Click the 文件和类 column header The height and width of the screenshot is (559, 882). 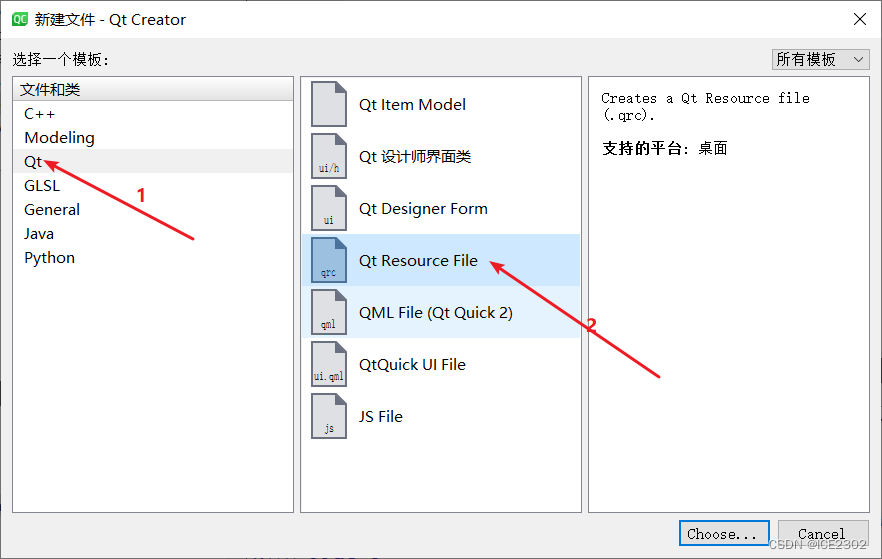tap(153, 89)
